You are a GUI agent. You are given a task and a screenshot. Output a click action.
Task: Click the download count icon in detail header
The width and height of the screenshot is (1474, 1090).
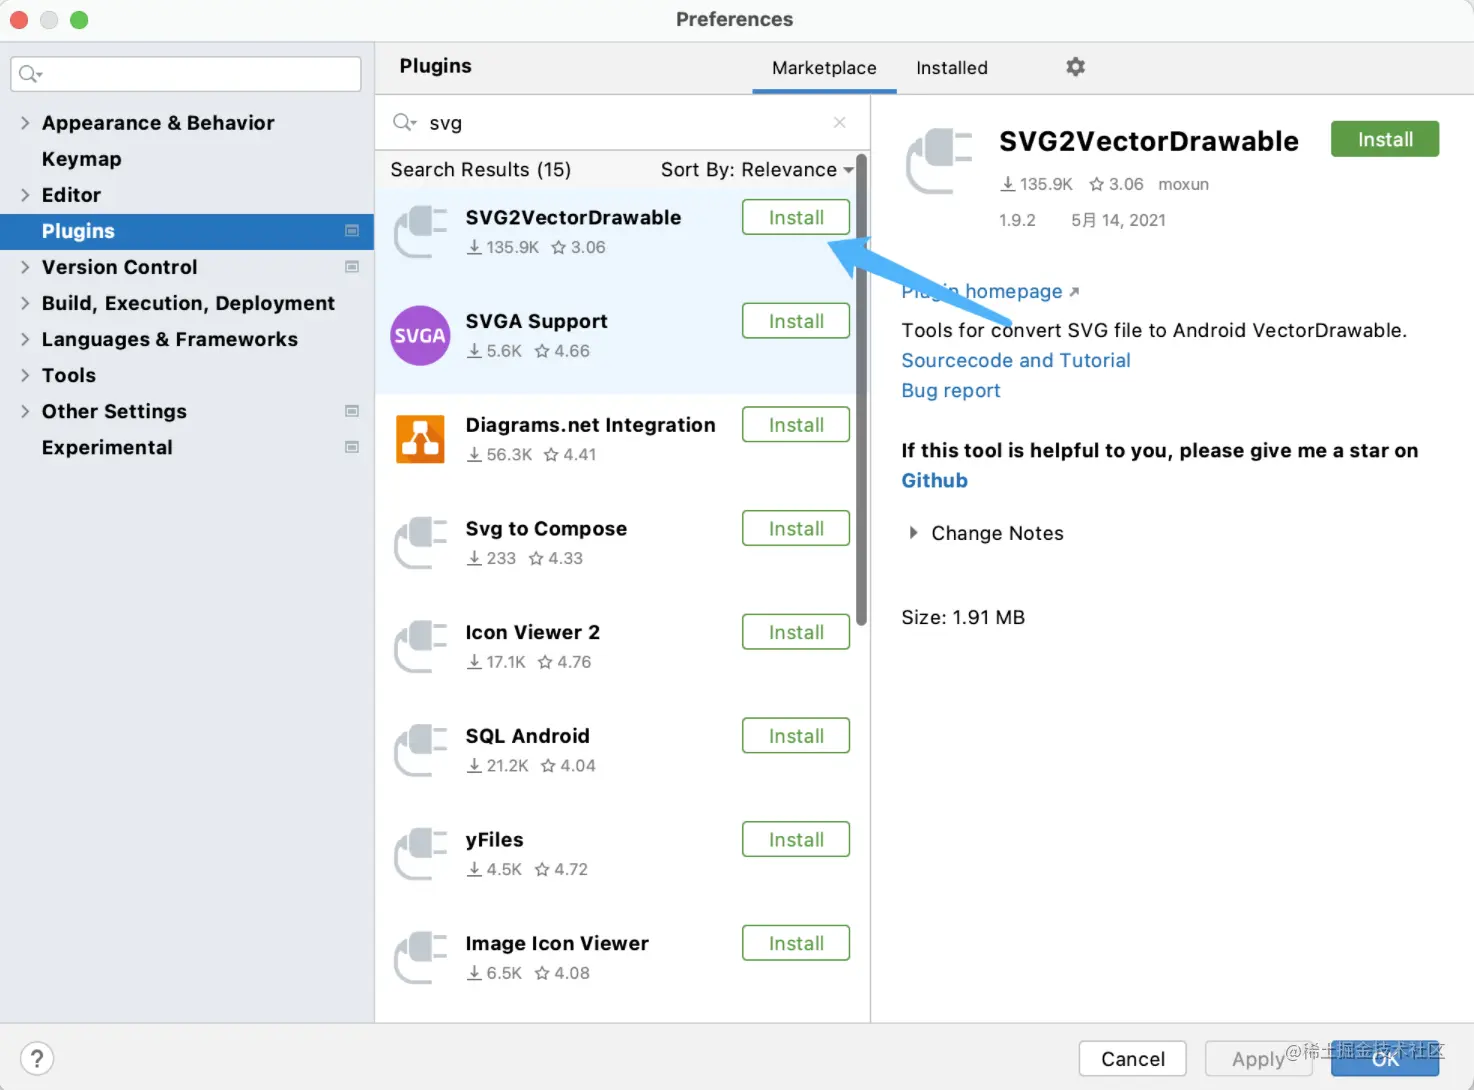1008,184
